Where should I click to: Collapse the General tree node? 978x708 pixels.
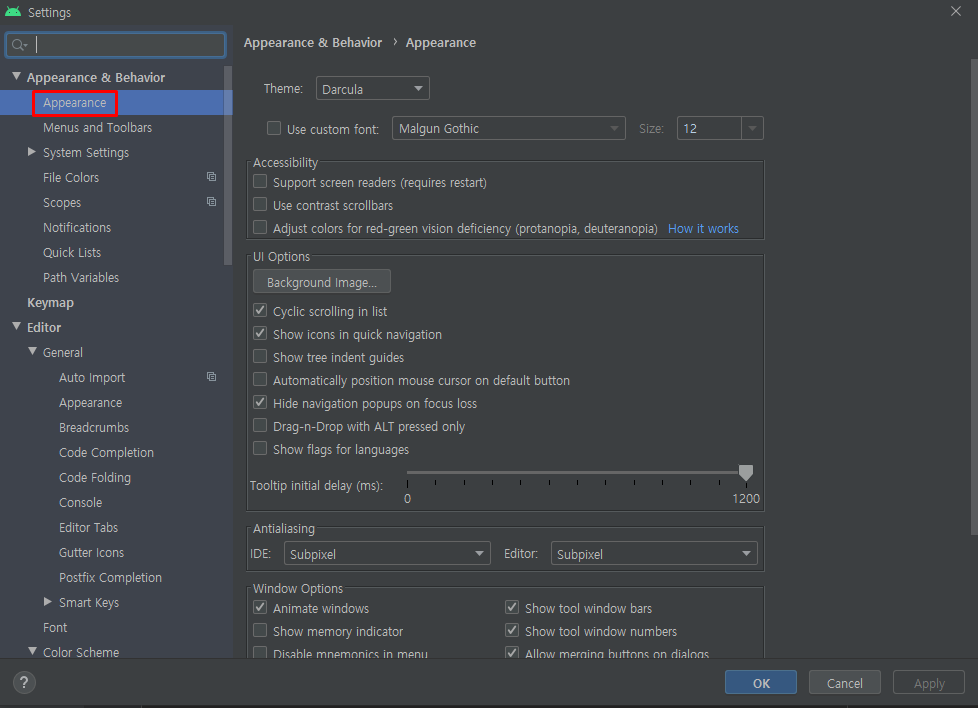pos(32,351)
